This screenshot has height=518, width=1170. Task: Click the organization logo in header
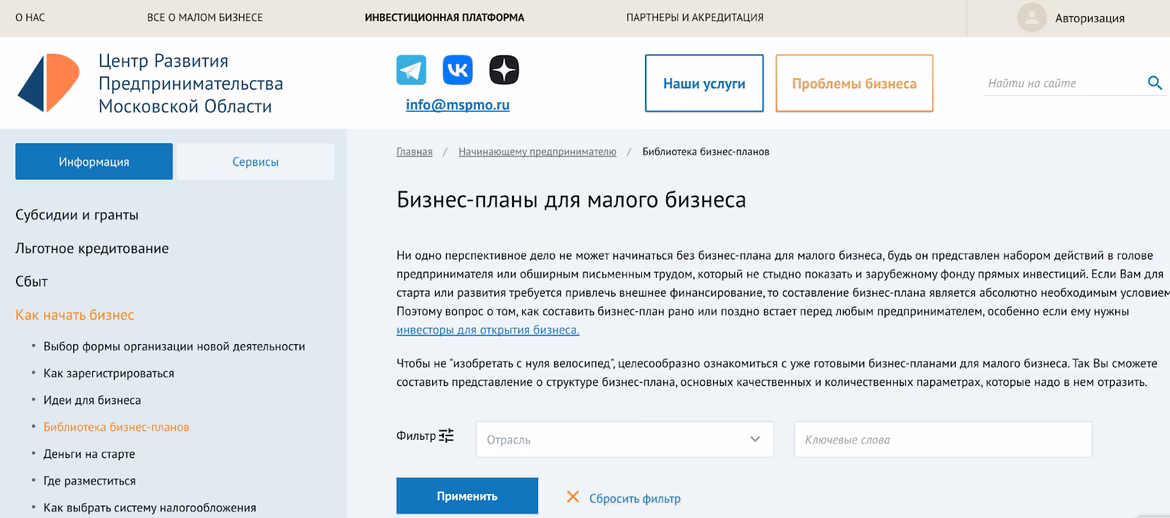click(48, 84)
